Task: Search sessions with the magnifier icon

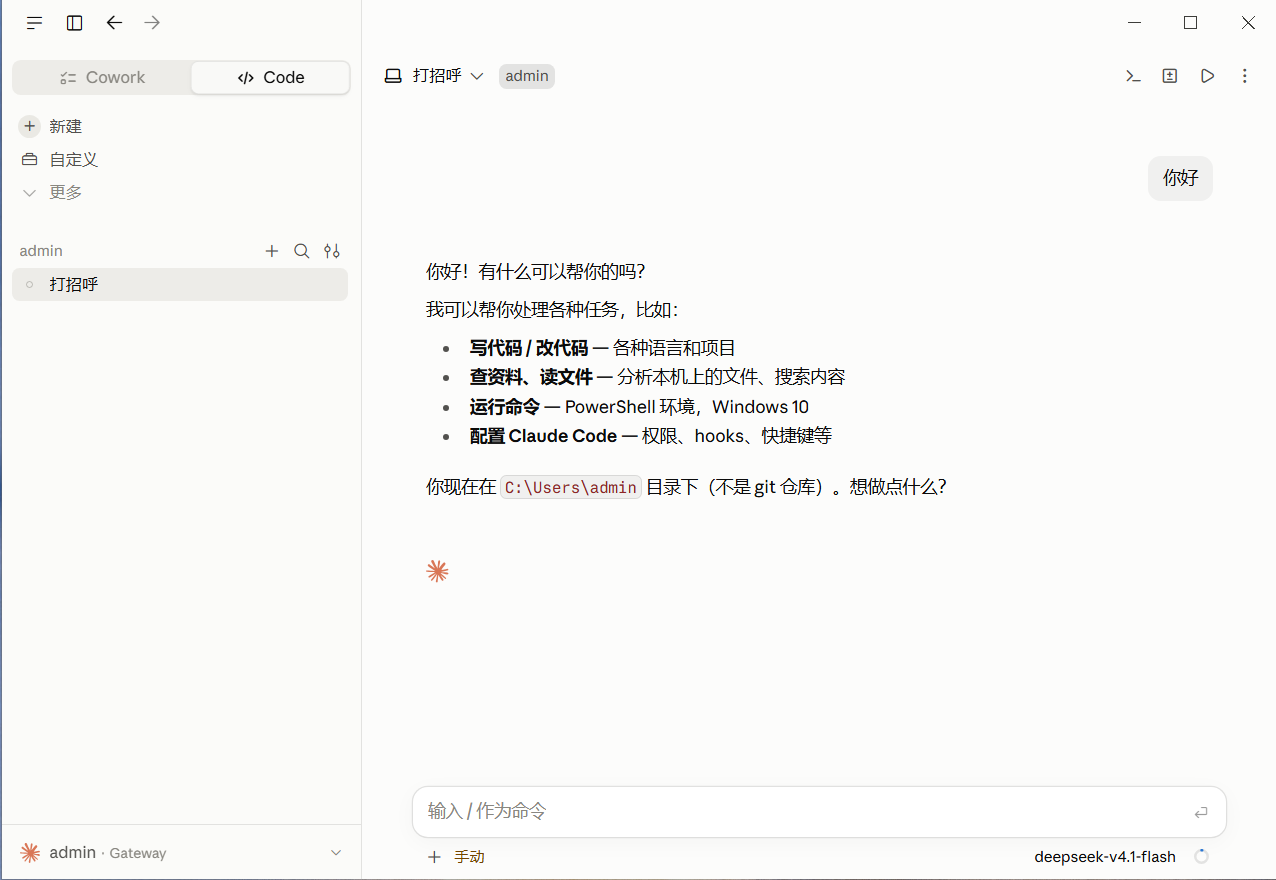Action: 302,251
